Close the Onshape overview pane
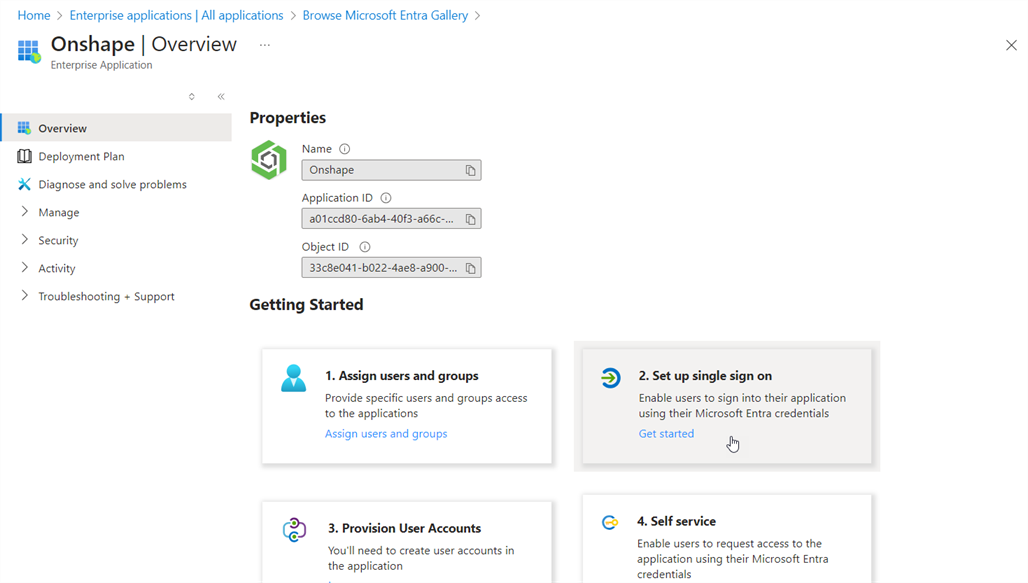 click(1011, 45)
